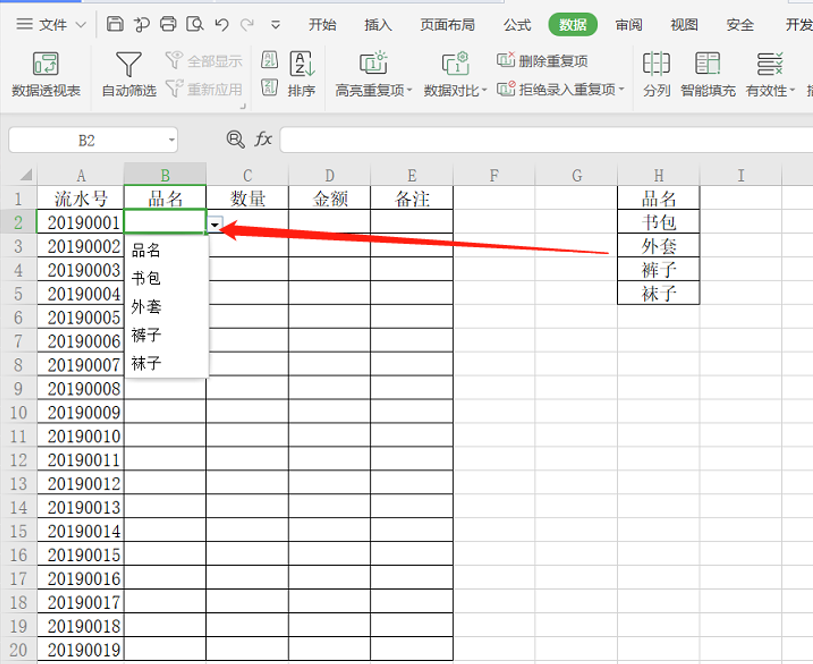Click the select-all corner of the sheet
Image resolution: width=813 pixels, height=664 pixels.
[x=24, y=175]
